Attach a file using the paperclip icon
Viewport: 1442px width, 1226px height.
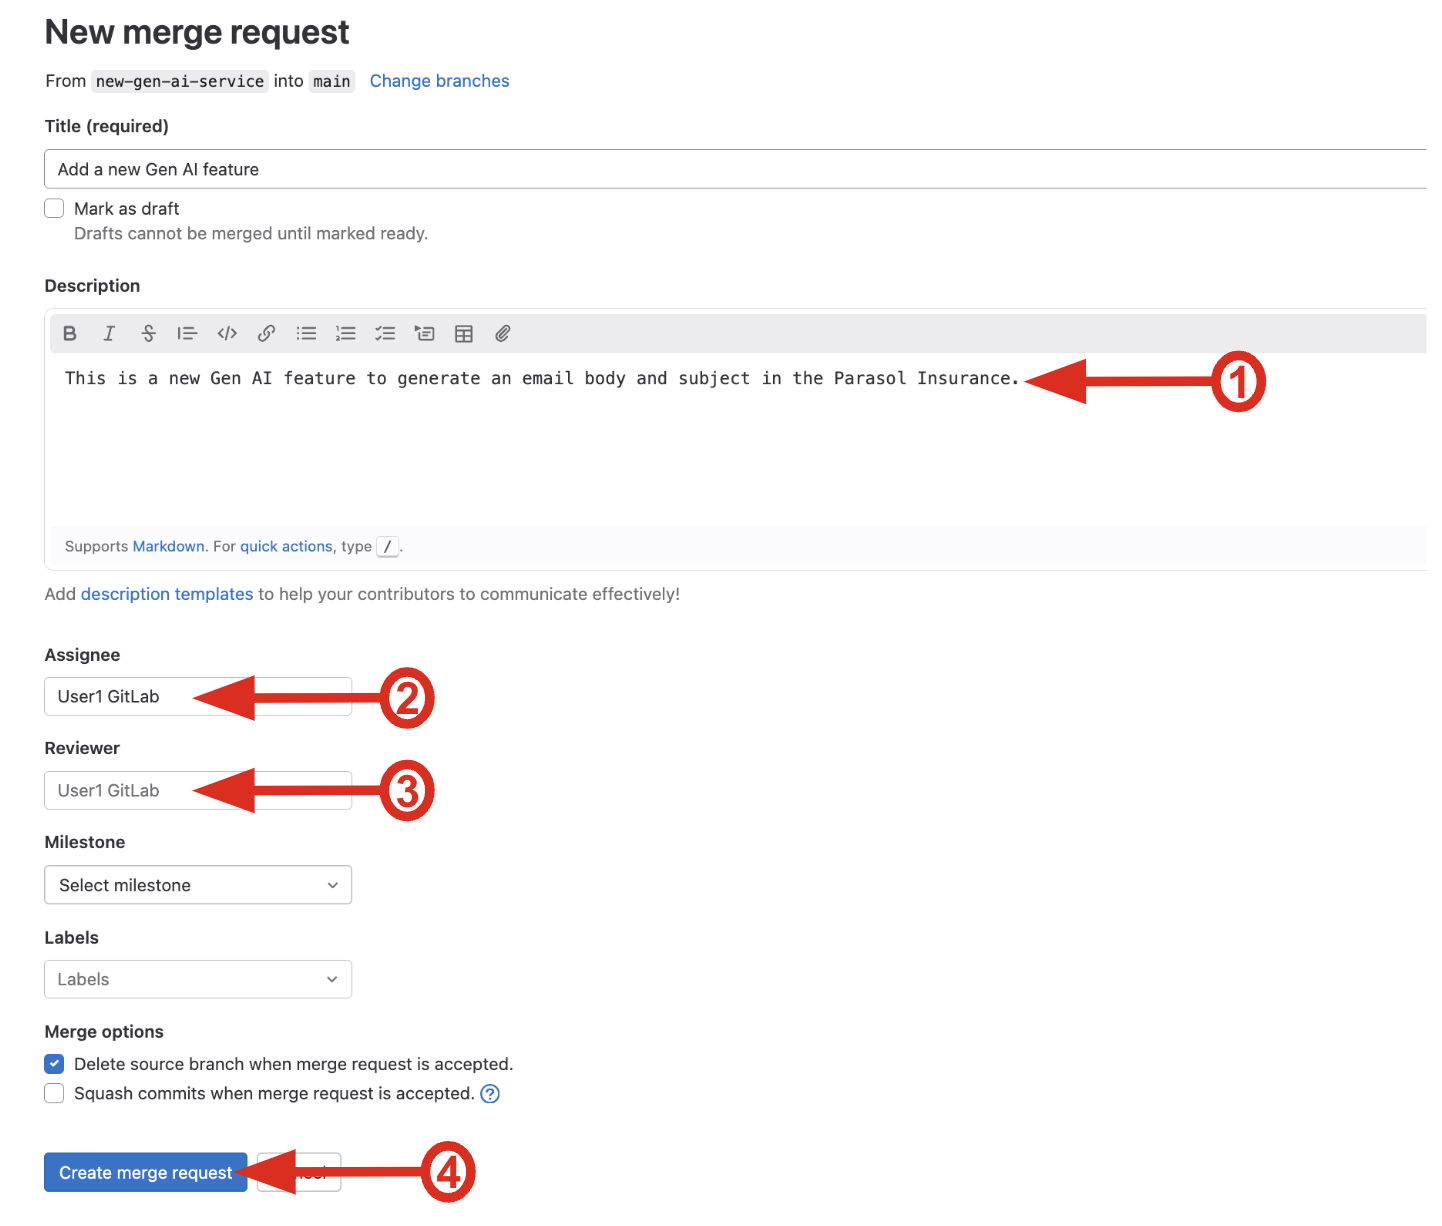point(503,334)
